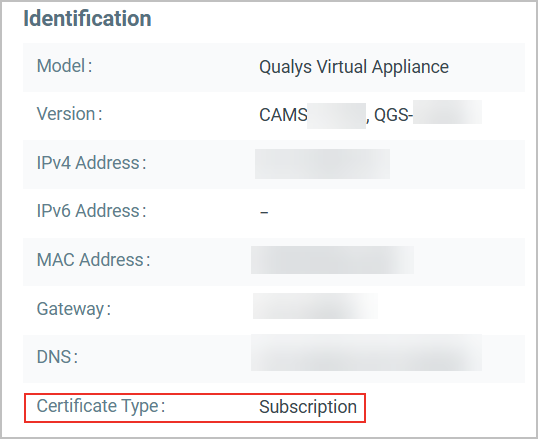538x439 pixels.
Task: Click the blurred Gateway value
Action: click(315, 306)
